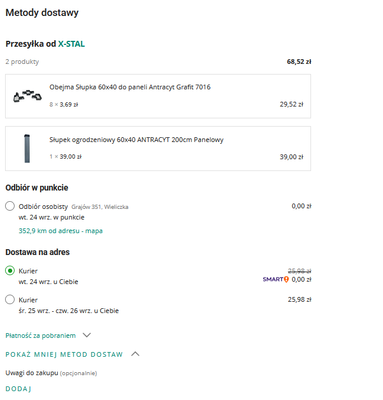This screenshot has height=400, width=383.
Task: Choose Kurier śr. 25 wrz. delivery option
Action: click(x=10, y=300)
